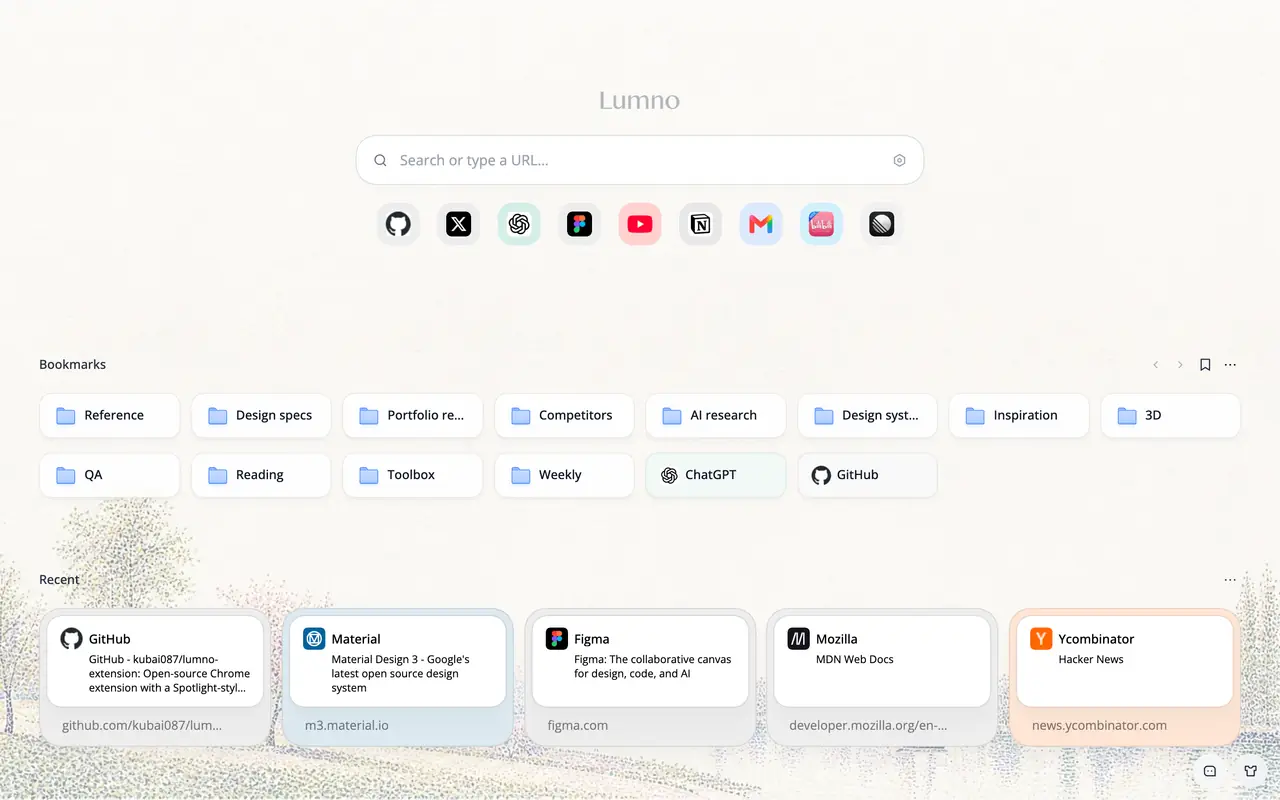The image size is (1280, 800).
Task: Open the Reading bookmark folder
Action: pos(261,475)
